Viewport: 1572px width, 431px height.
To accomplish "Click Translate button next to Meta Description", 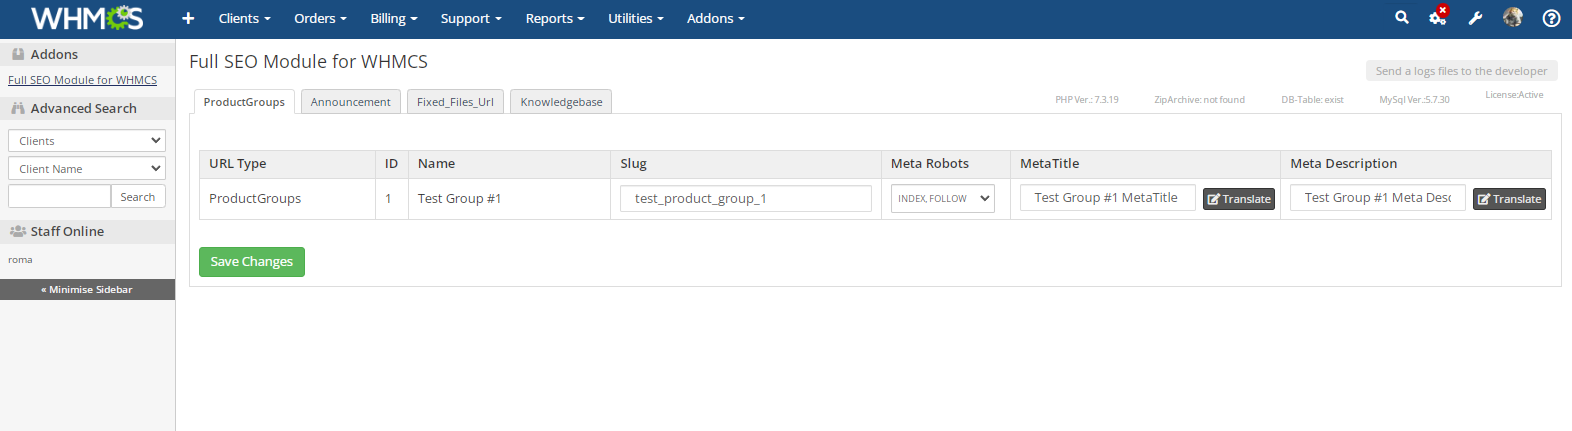I will click(x=1509, y=199).
